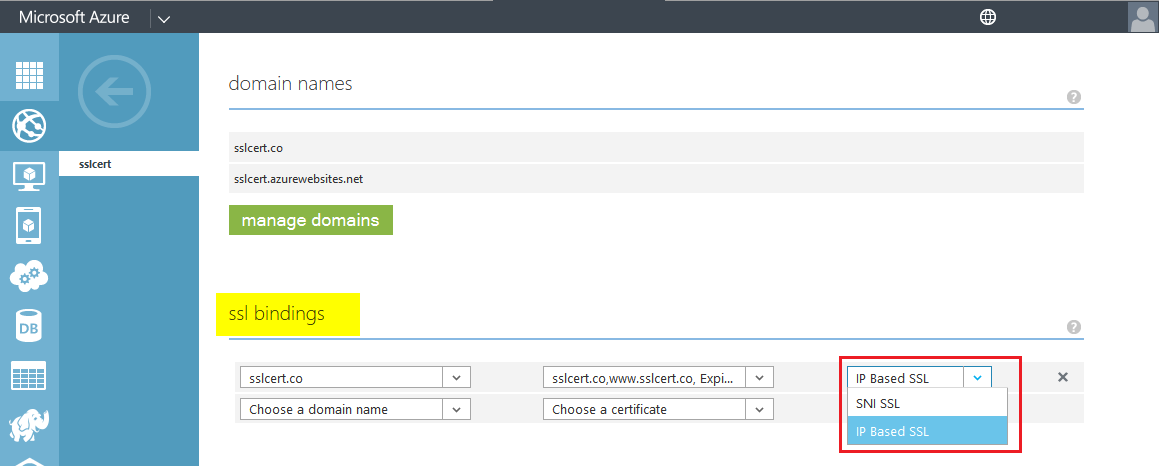Expand the certificate selection dropdown for sslcert.co

click(x=759, y=378)
